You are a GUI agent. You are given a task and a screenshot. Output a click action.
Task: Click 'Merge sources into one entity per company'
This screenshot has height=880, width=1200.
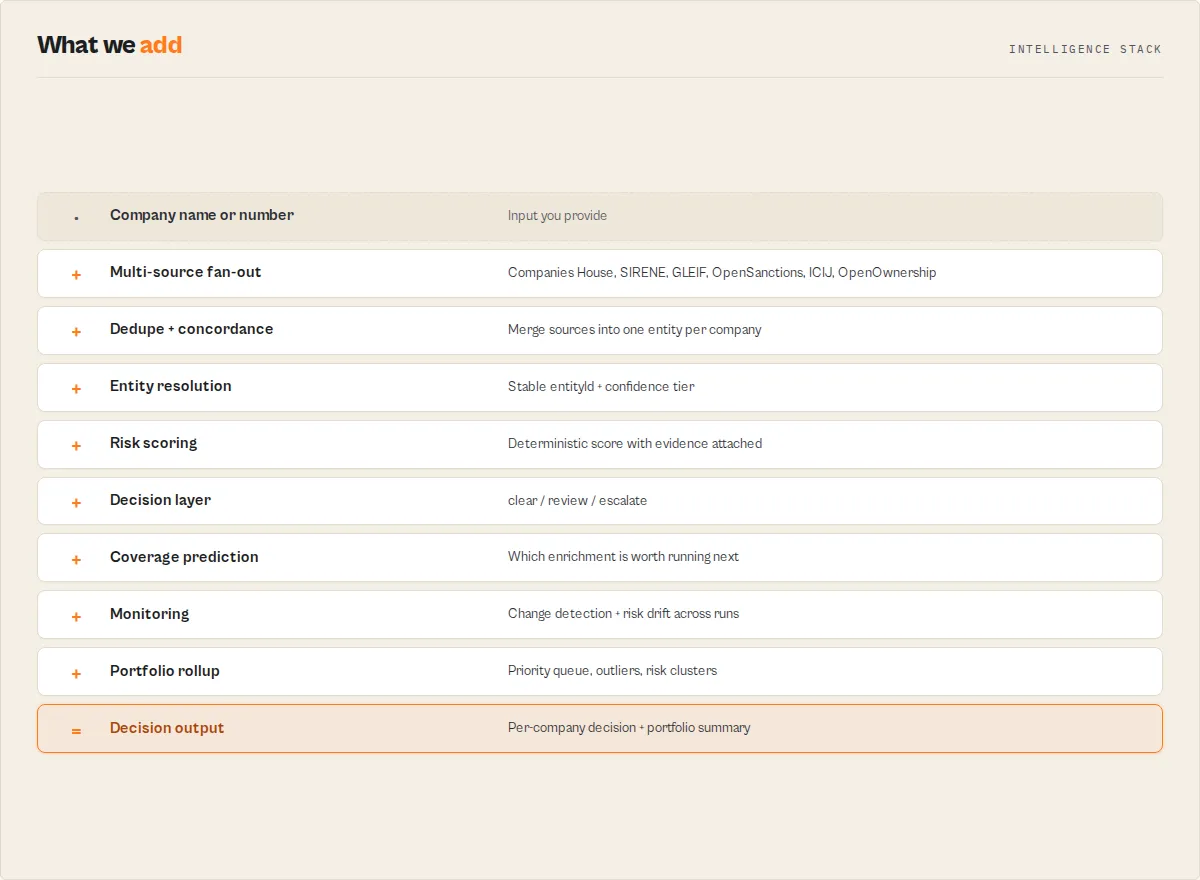tap(635, 330)
